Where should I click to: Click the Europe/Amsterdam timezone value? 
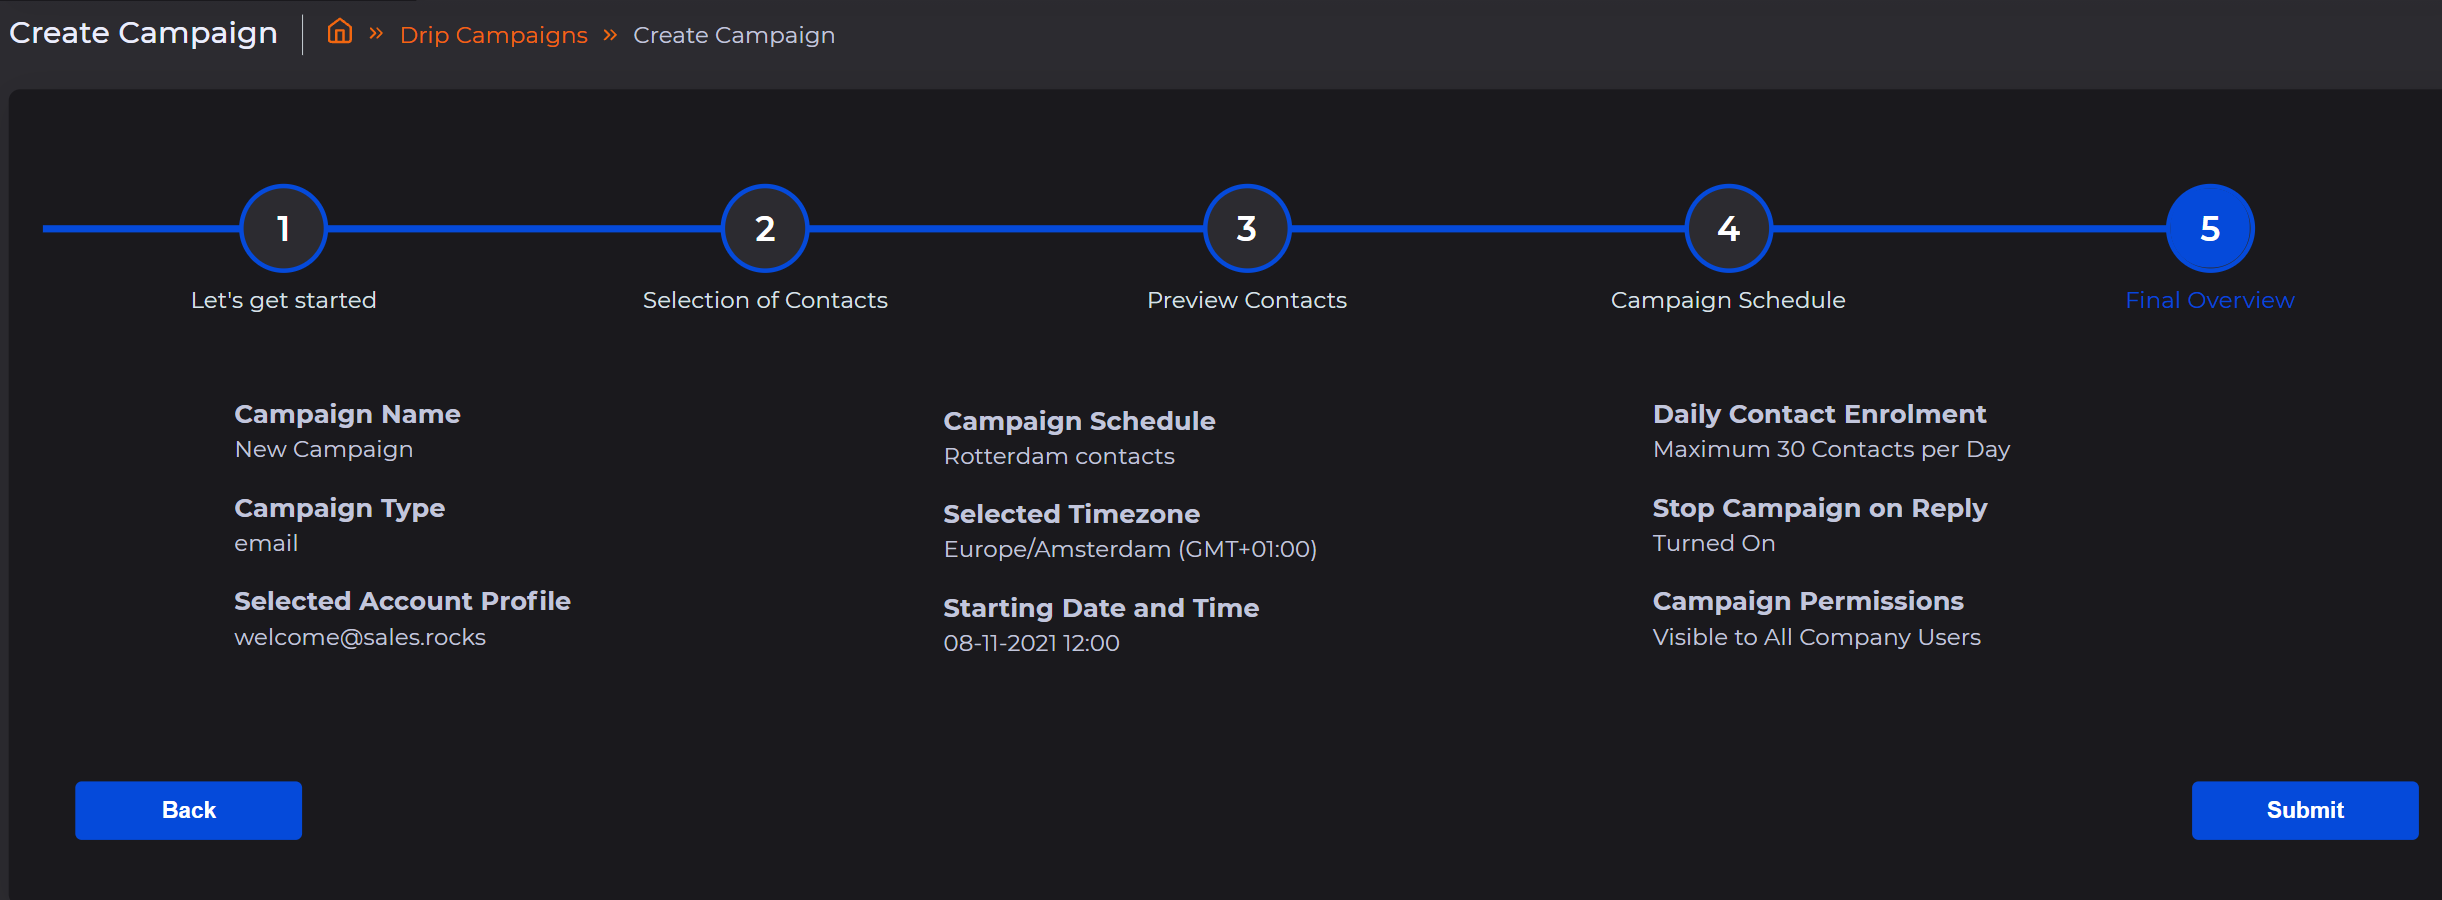click(1130, 549)
